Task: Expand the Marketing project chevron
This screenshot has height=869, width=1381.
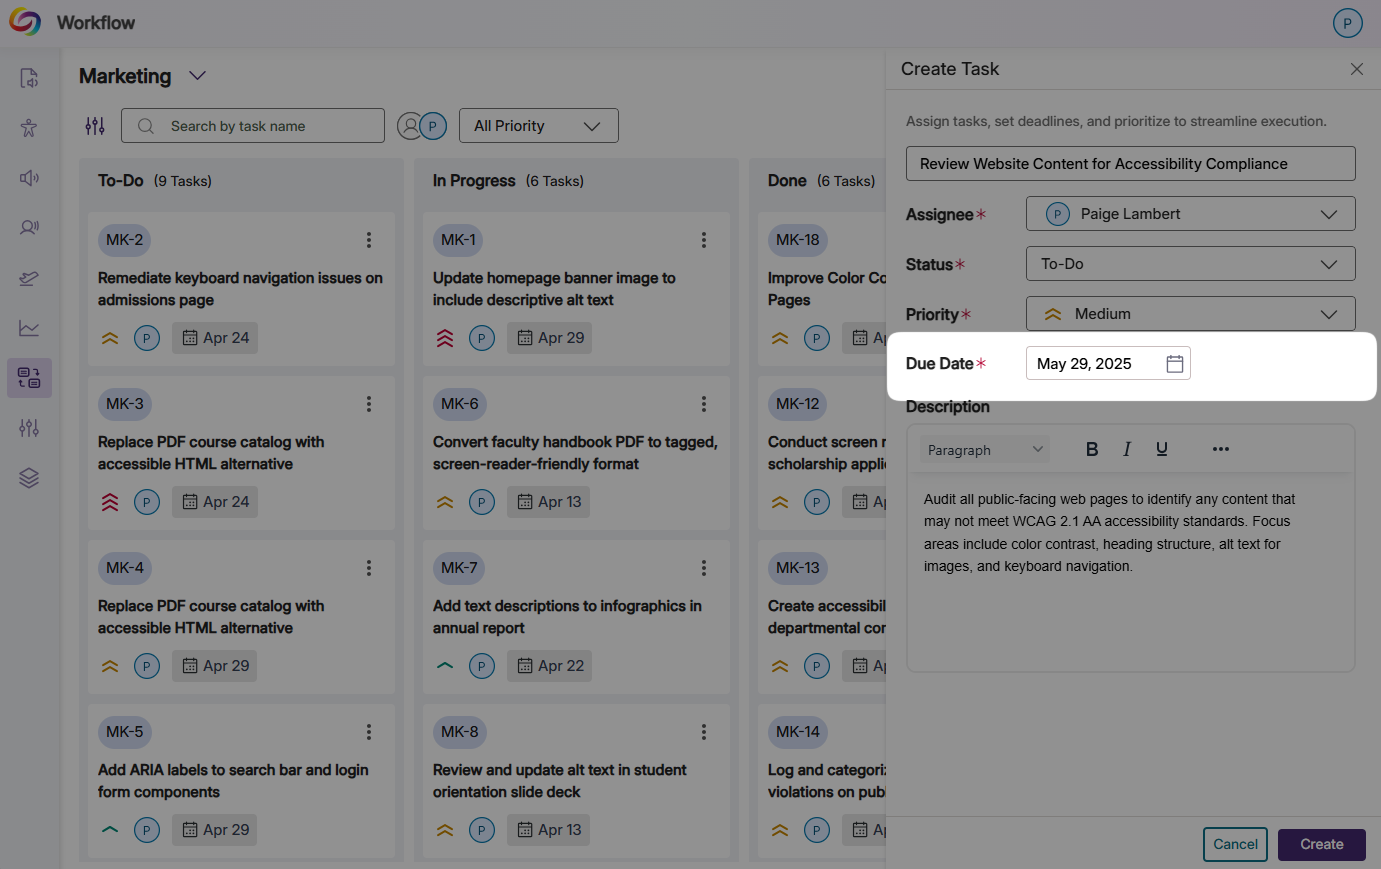Action: 197,76
